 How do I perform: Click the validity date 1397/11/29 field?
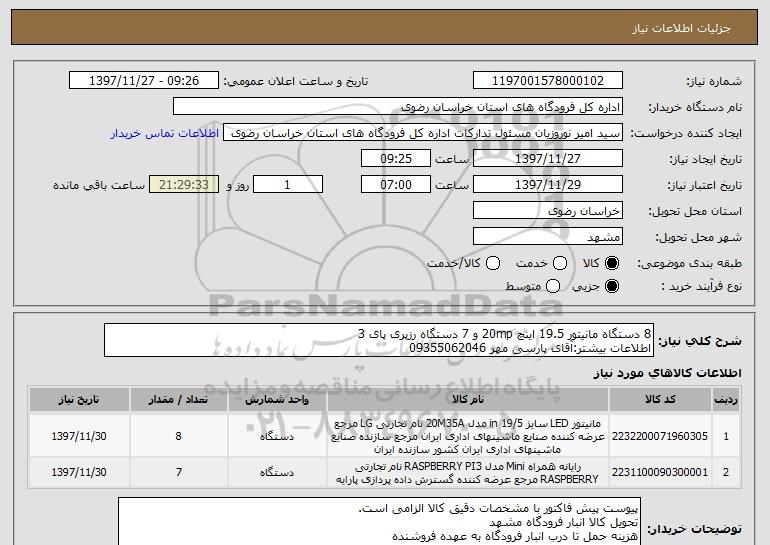pos(548,185)
